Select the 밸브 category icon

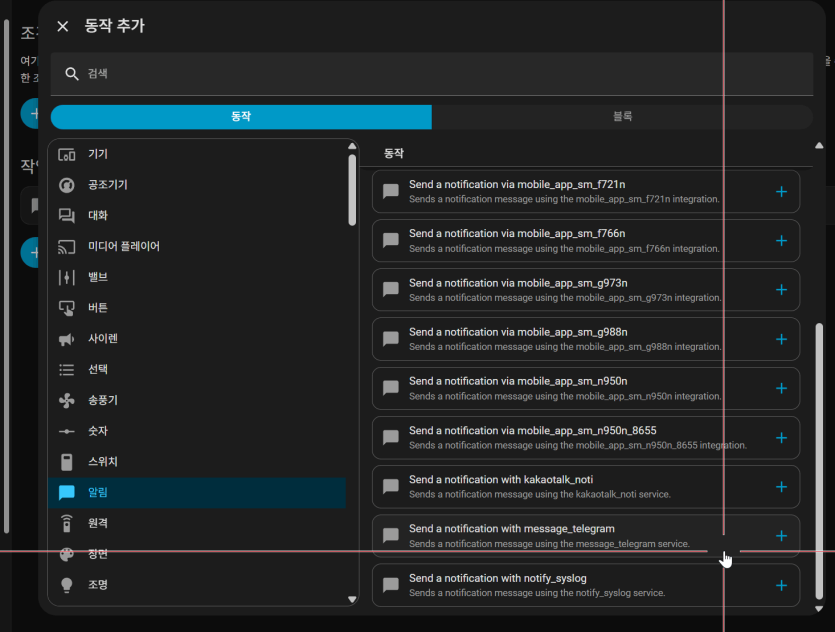[67, 277]
